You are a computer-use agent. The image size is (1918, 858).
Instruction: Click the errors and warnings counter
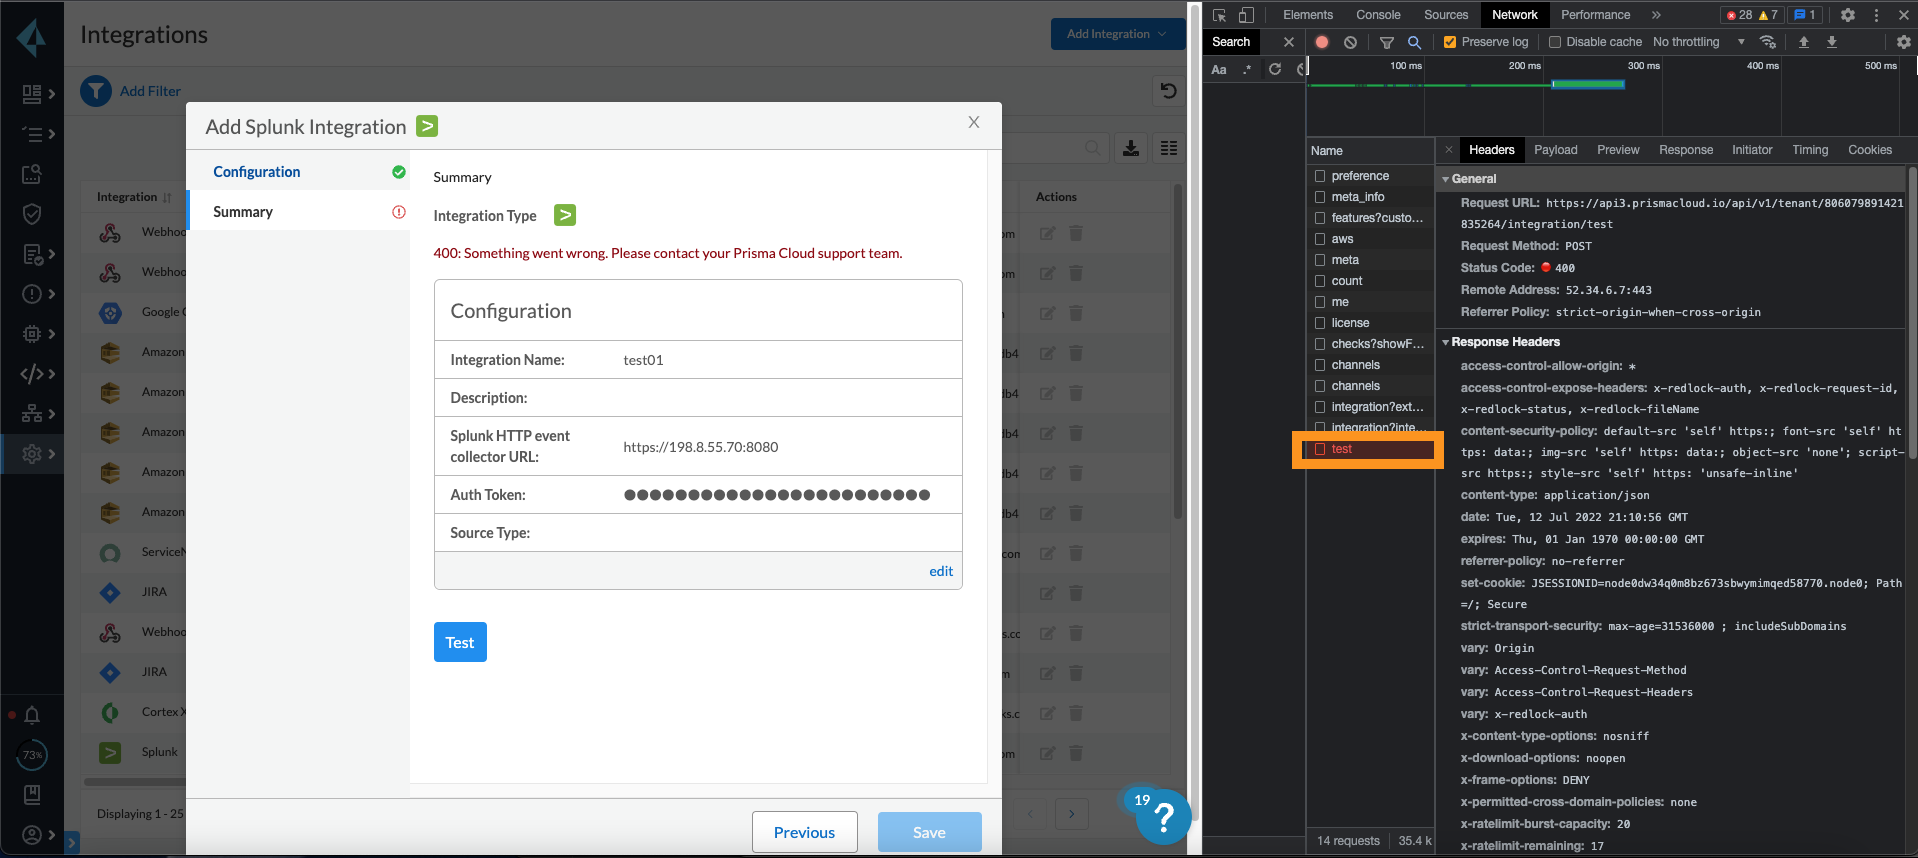pos(1751,15)
